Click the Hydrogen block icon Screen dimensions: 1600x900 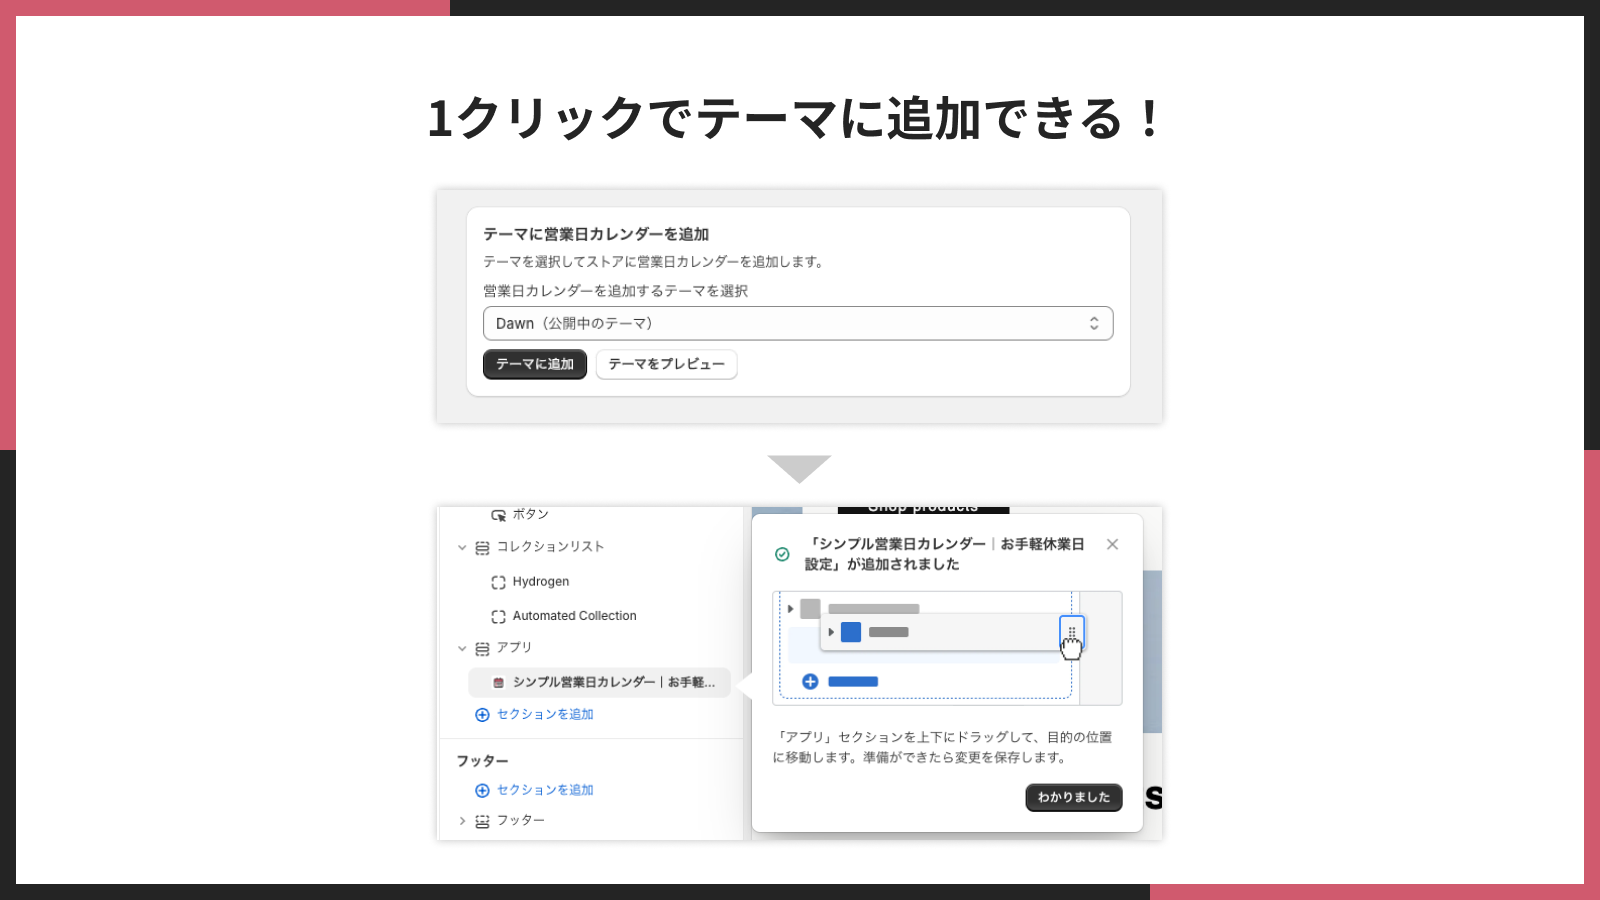(x=498, y=581)
